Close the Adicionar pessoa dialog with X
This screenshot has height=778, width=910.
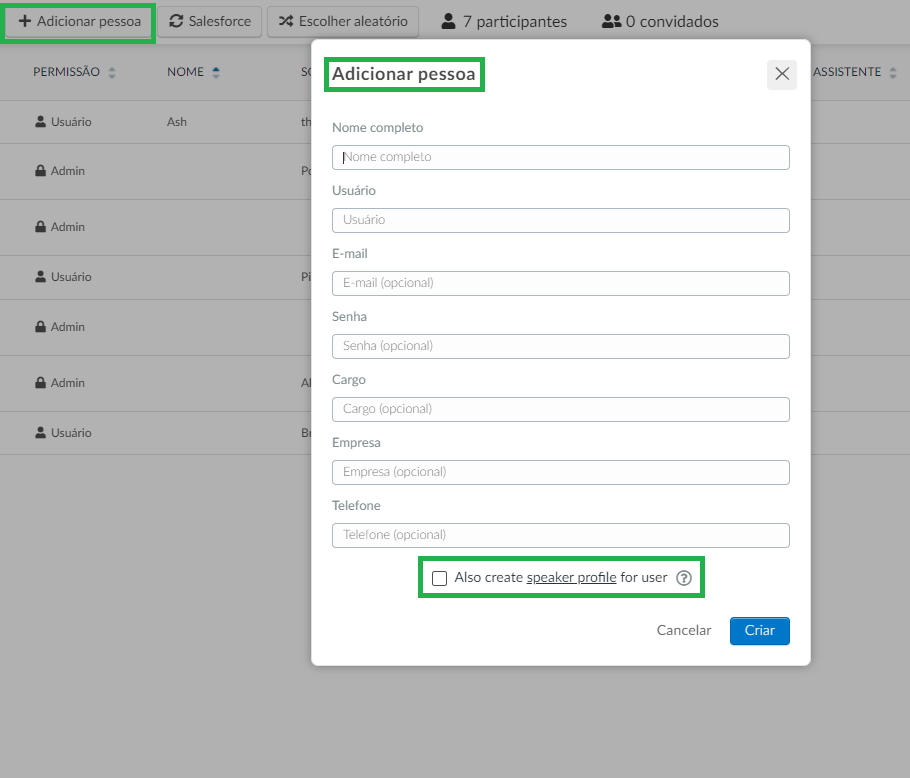(782, 74)
